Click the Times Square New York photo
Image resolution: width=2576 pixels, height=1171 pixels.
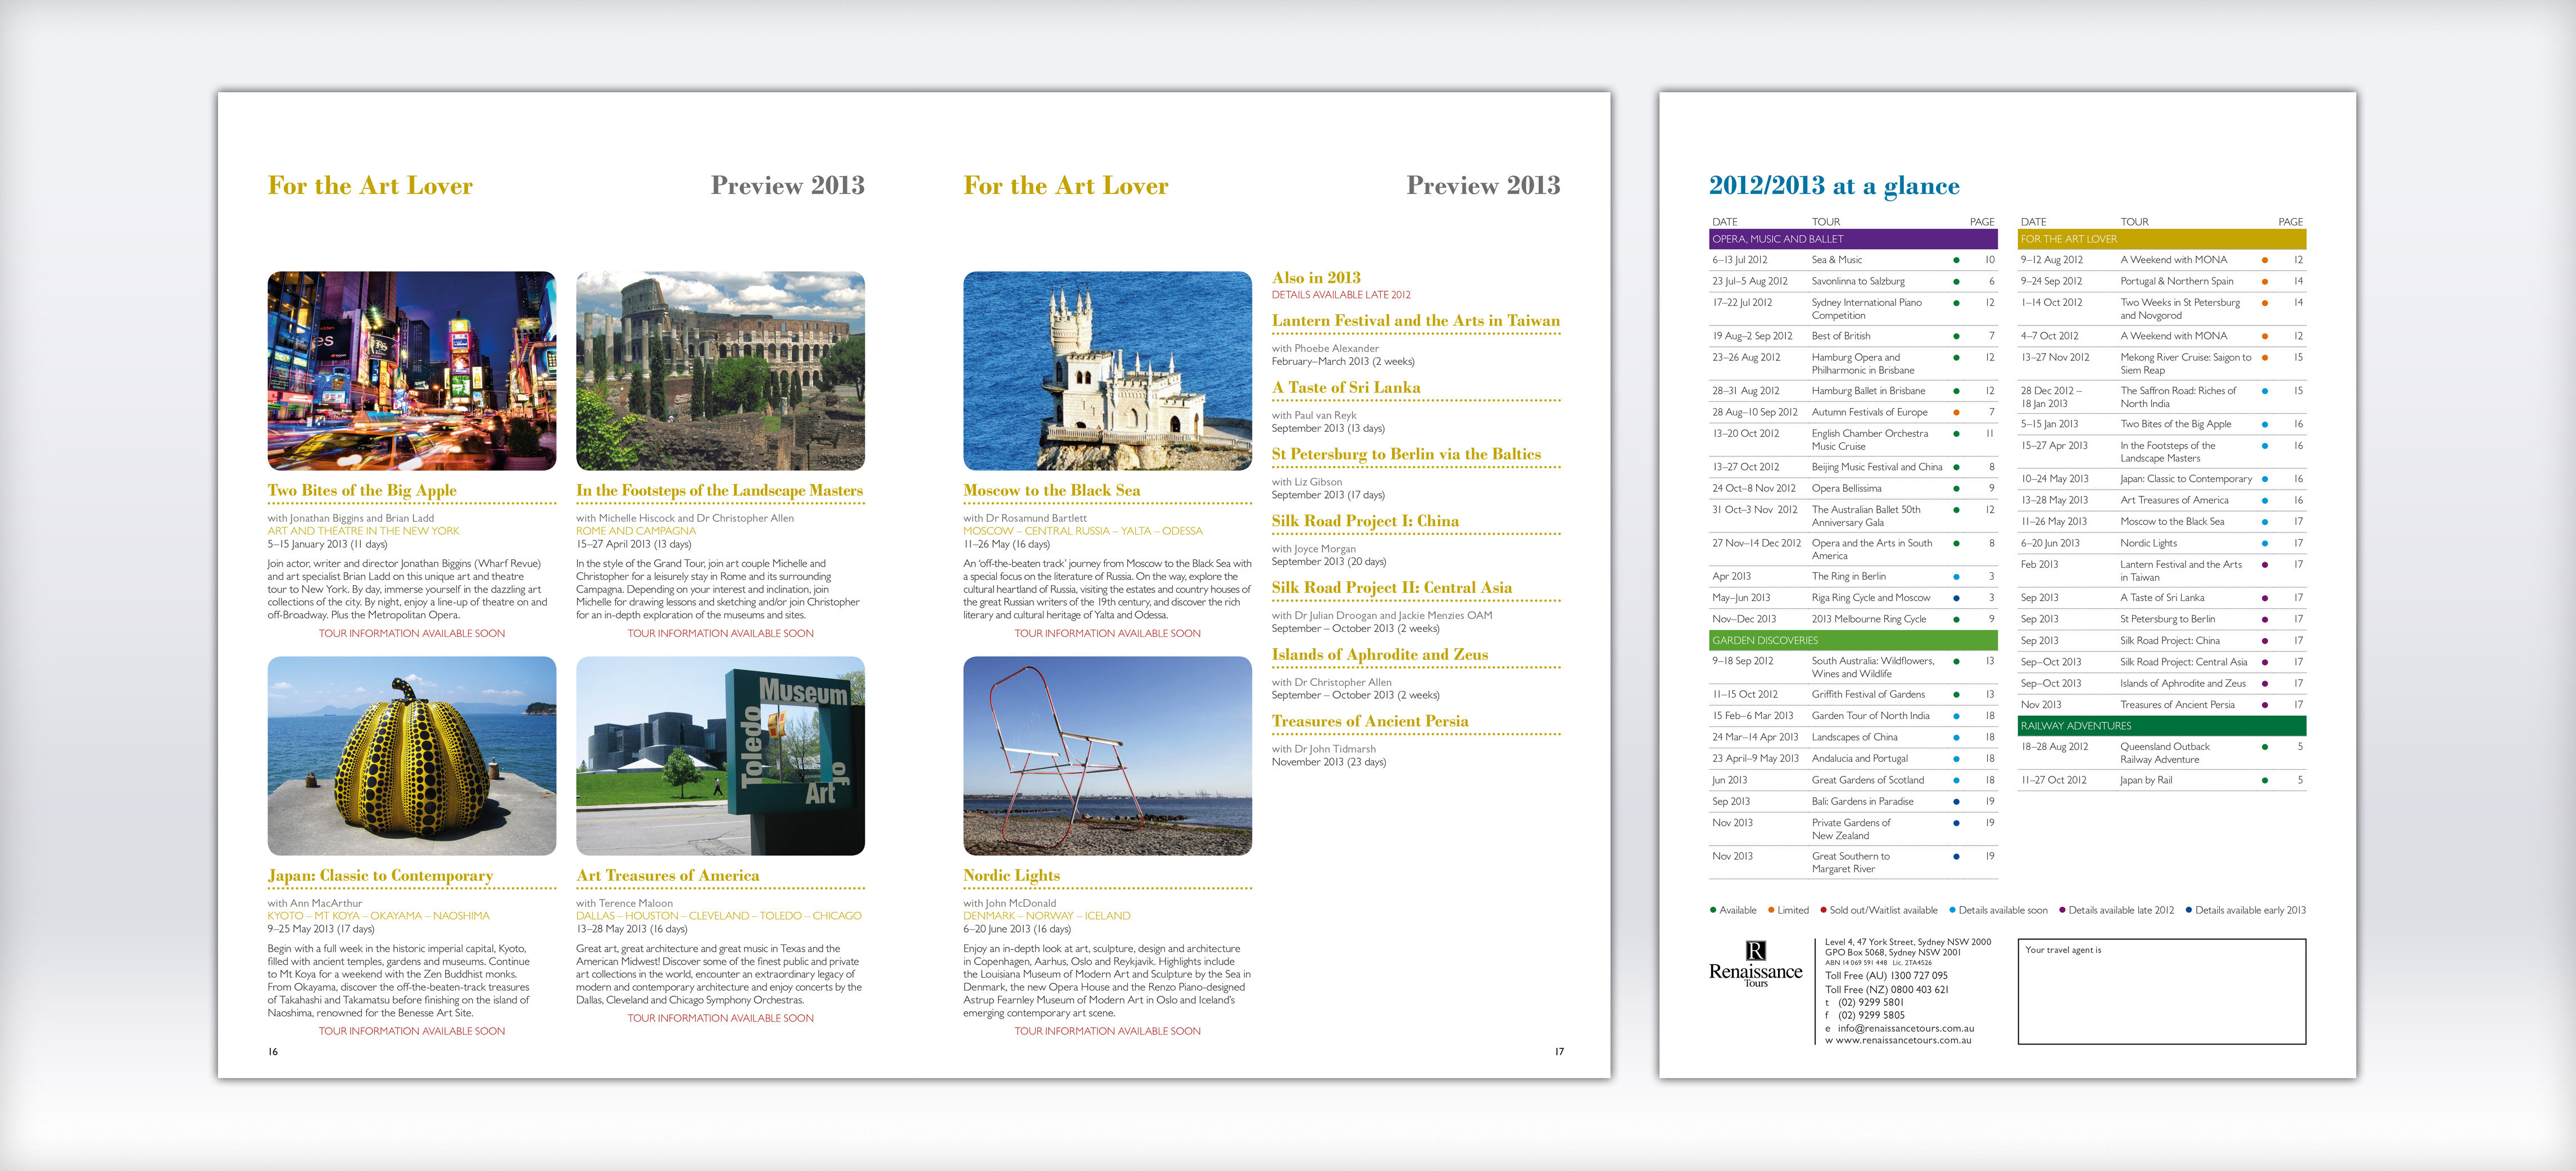[x=411, y=371]
